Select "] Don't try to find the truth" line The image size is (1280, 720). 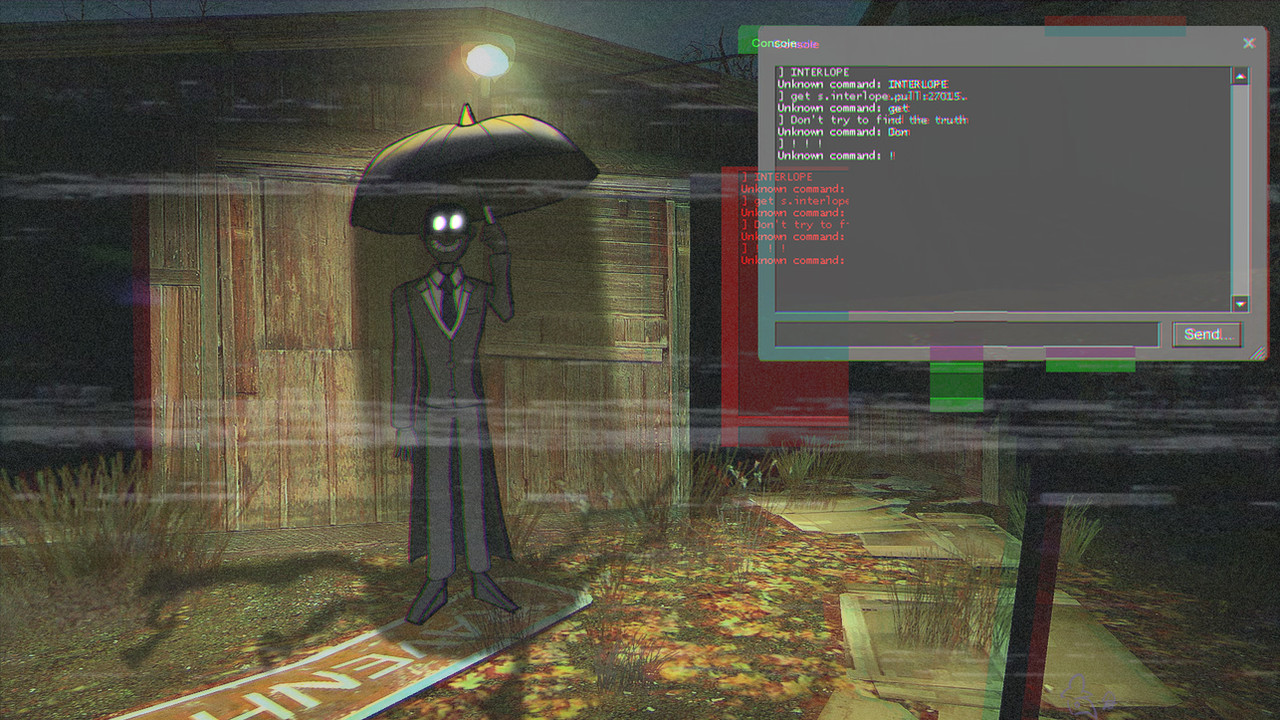tap(873, 121)
